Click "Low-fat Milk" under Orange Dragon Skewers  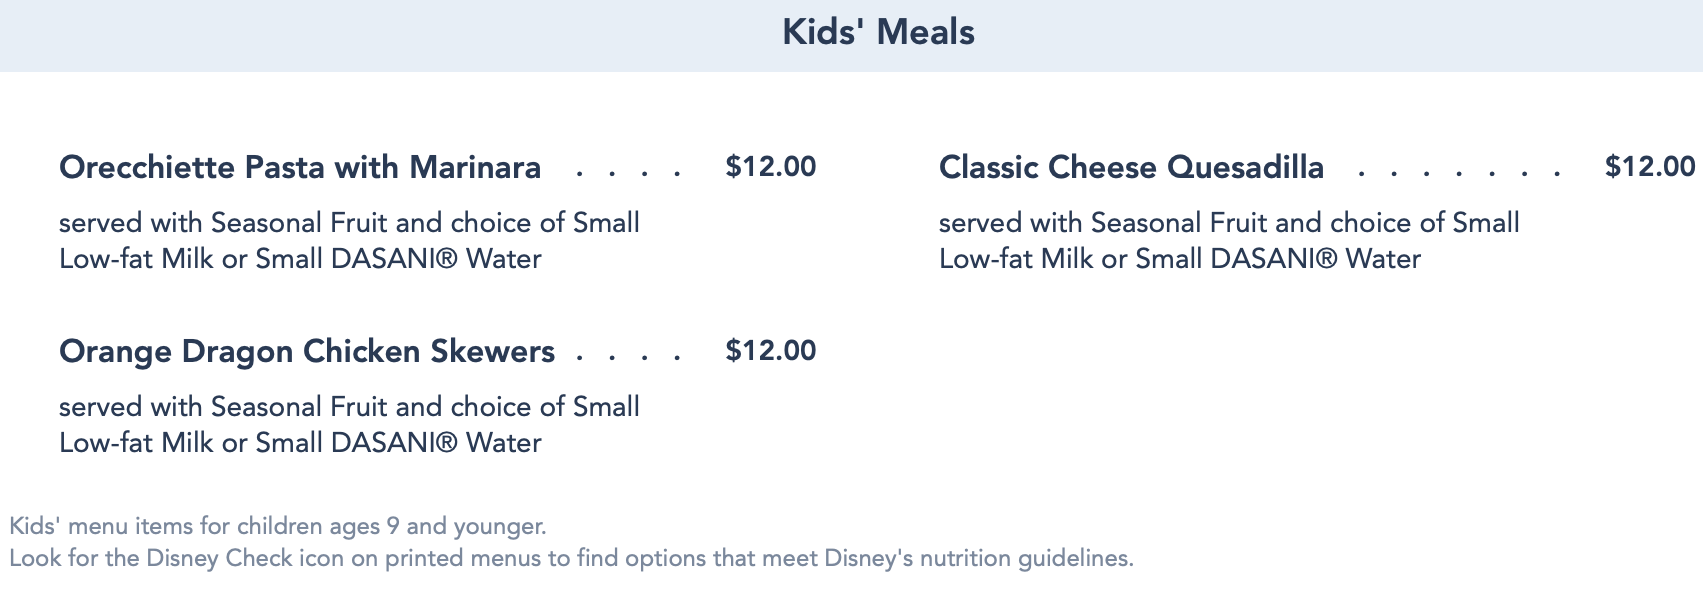point(136,443)
